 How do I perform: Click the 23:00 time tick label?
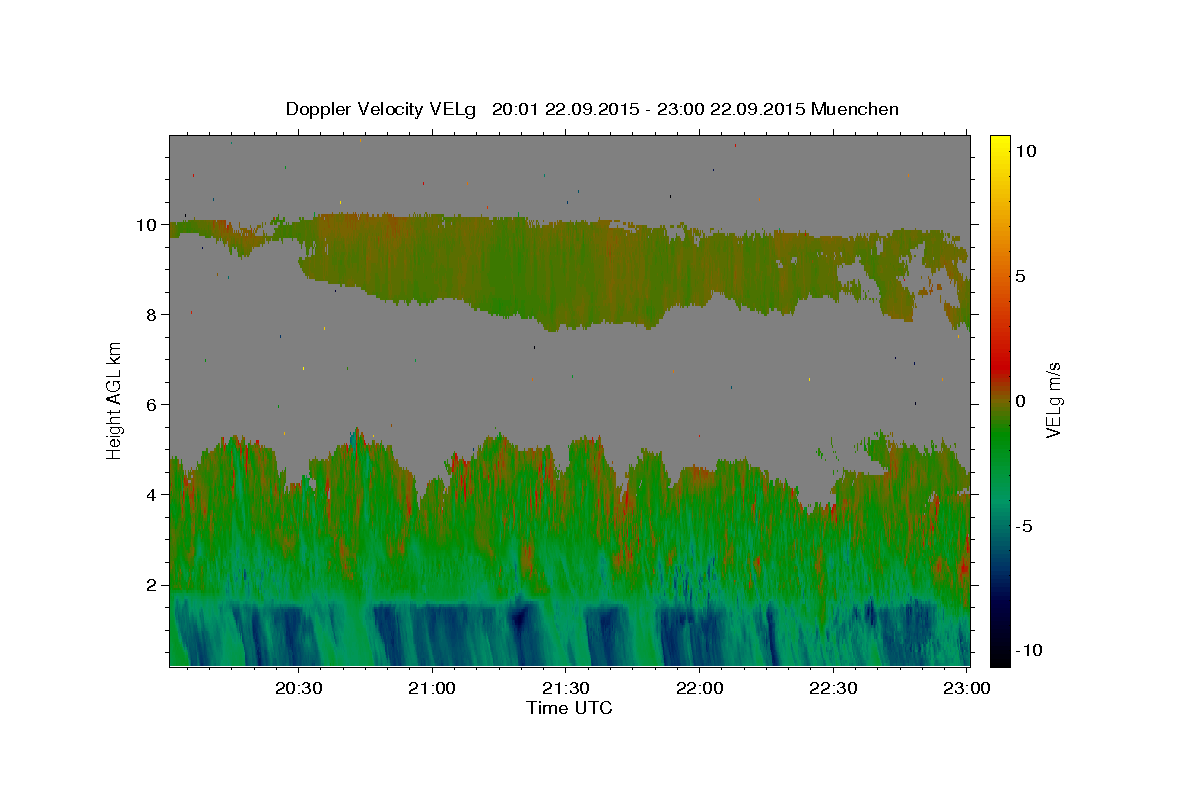point(967,688)
